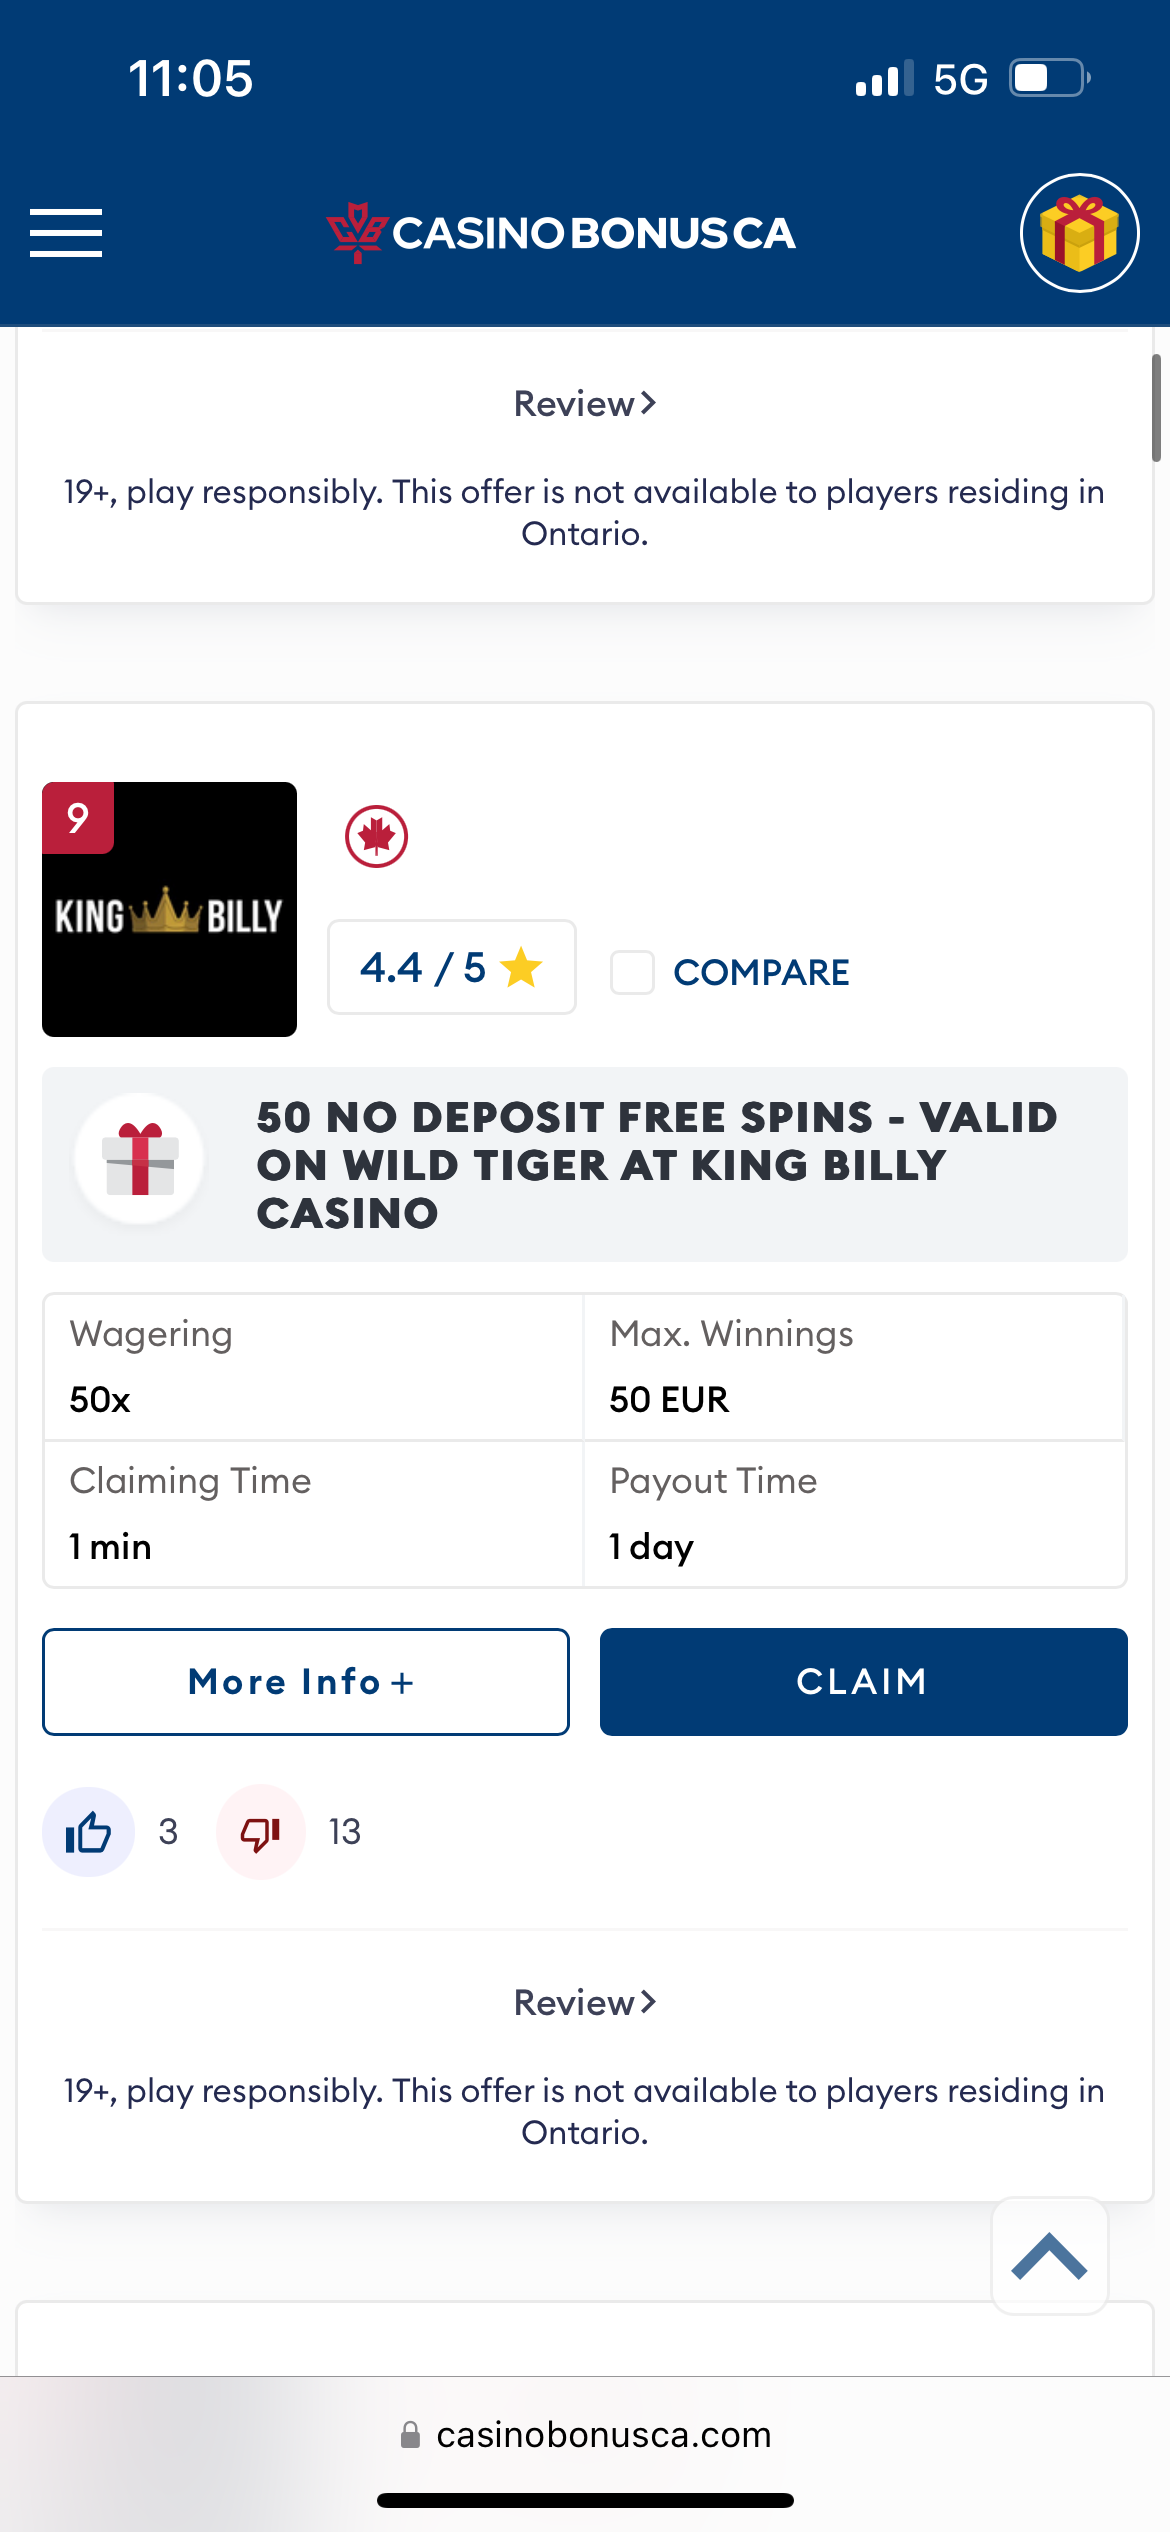Expand More Info for the King Billy bonus
The height and width of the screenshot is (2532, 1170).
coord(305,1682)
